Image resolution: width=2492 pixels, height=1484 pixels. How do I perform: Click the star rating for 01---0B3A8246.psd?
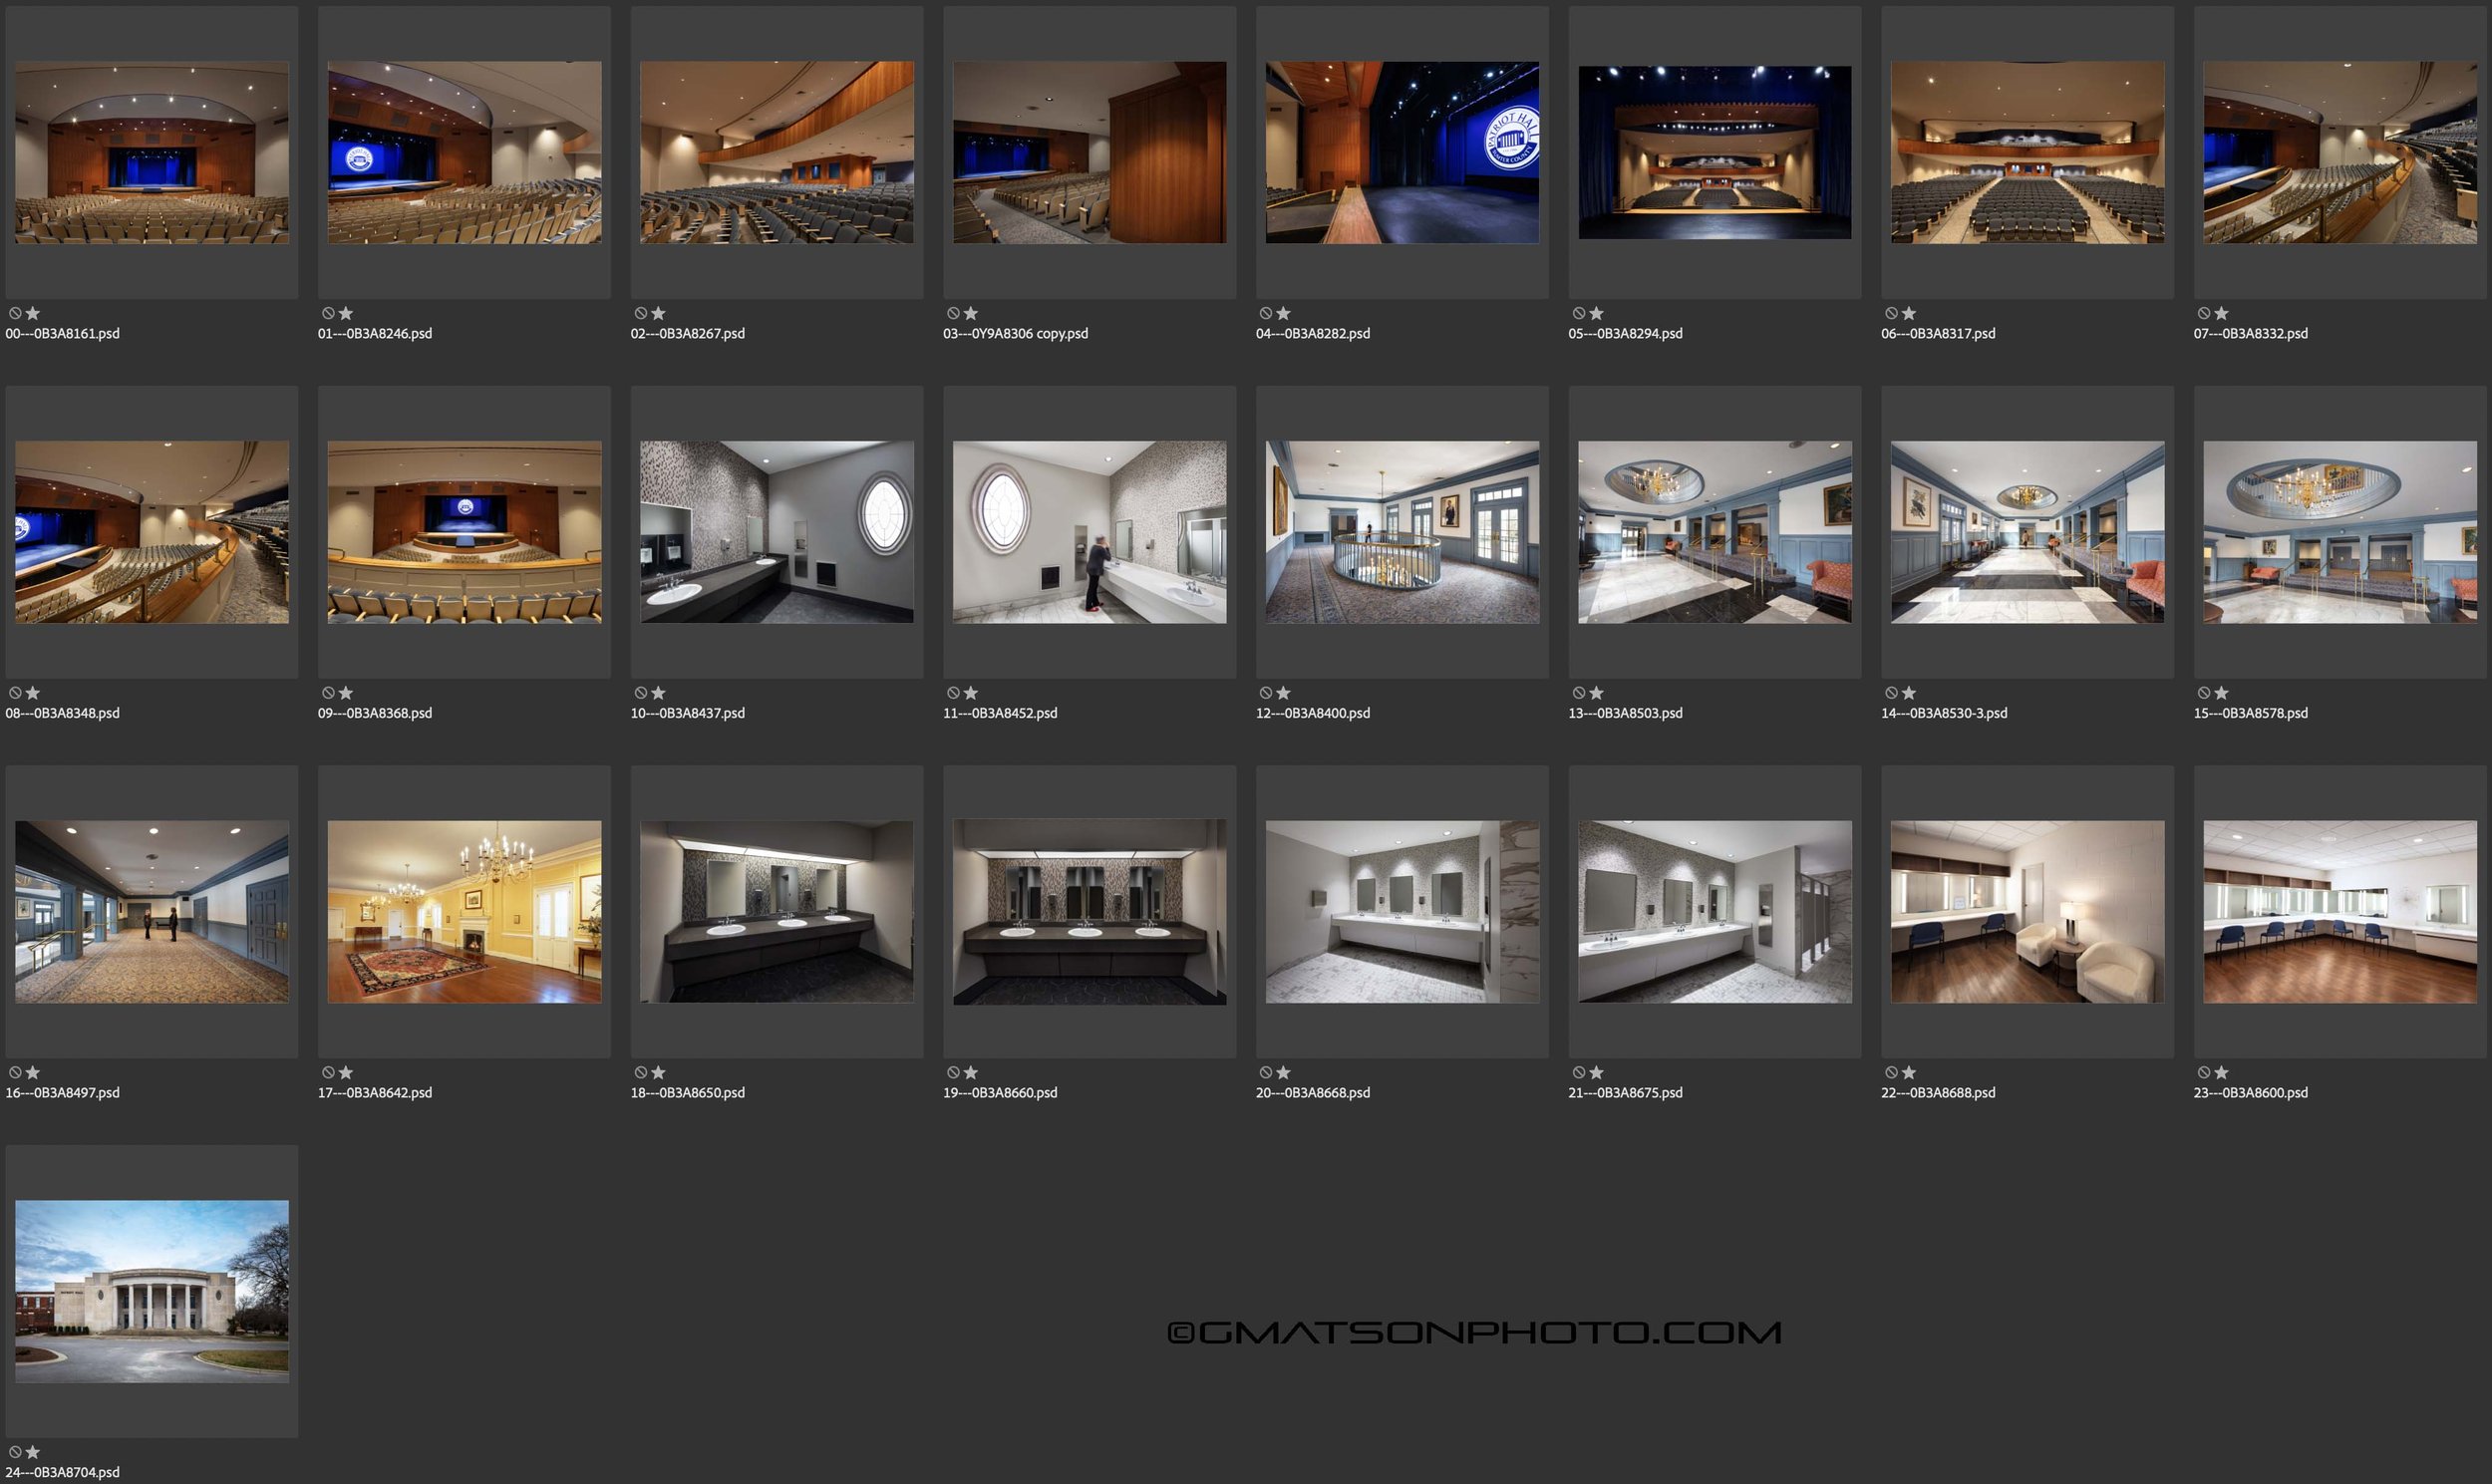pos(346,313)
